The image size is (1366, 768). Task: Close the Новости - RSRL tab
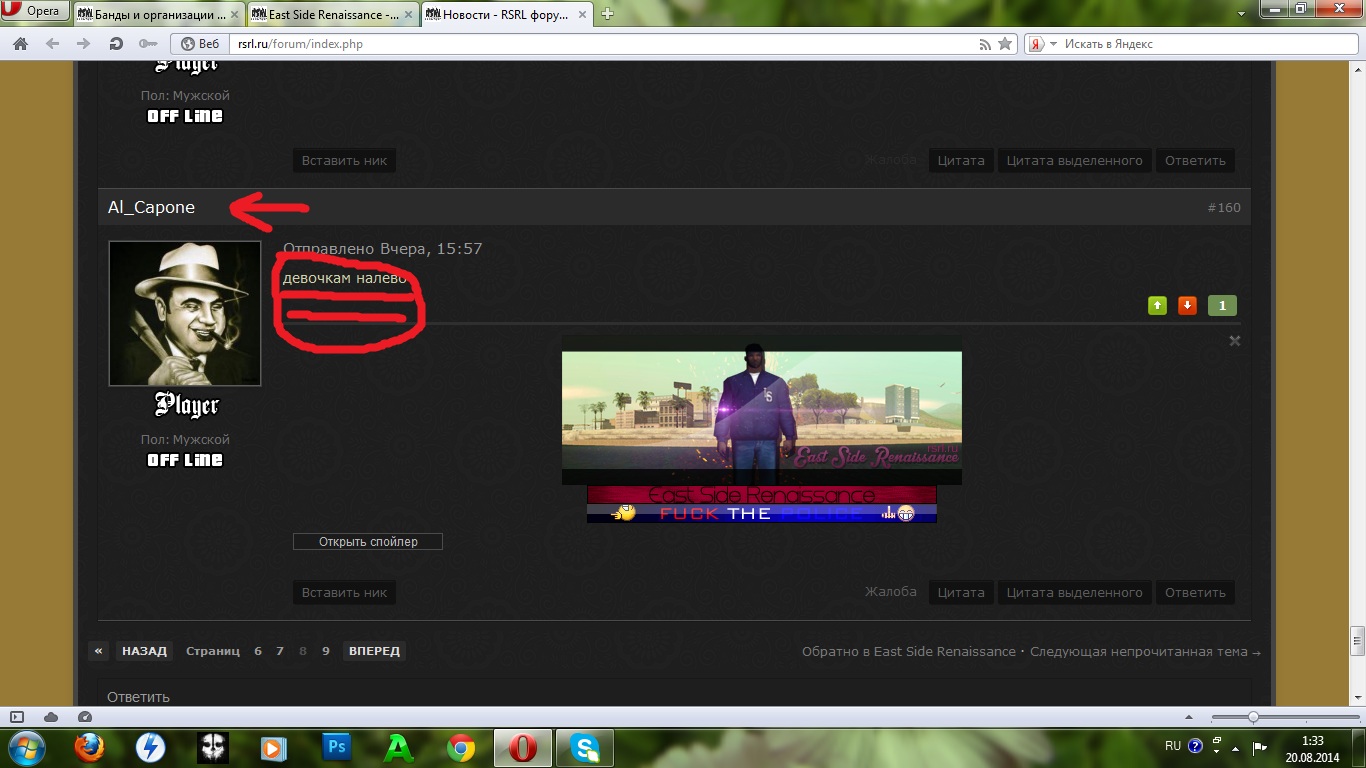click(x=582, y=15)
